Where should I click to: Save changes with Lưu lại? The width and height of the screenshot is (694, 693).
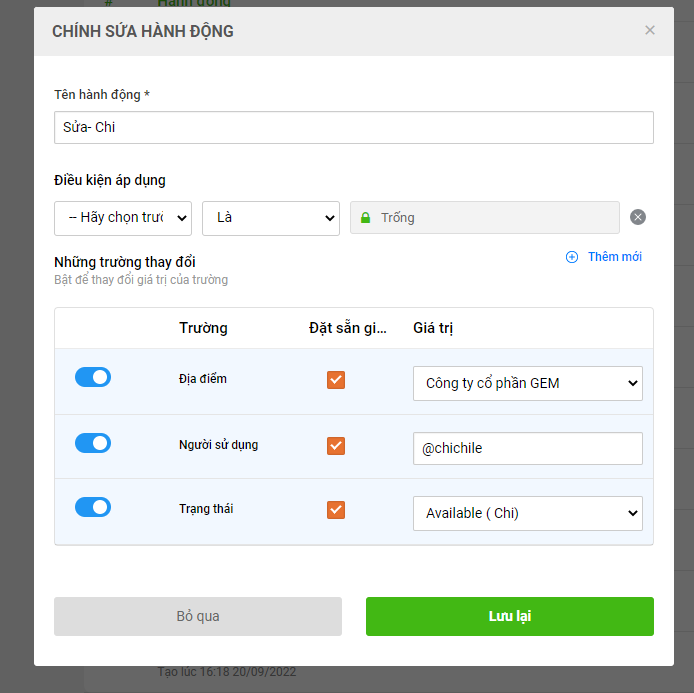pyautogui.click(x=509, y=616)
